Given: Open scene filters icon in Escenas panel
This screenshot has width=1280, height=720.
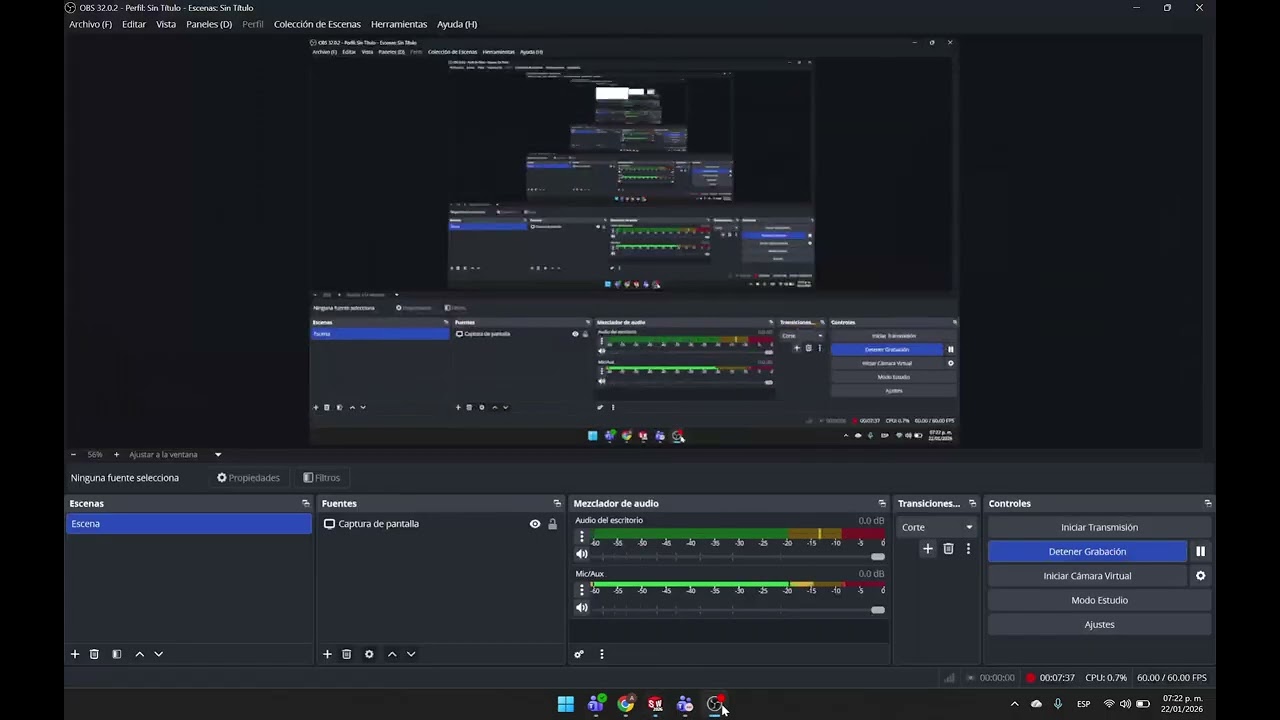Looking at the screenshot, I should pyautogui.click(x=116, y=654).
